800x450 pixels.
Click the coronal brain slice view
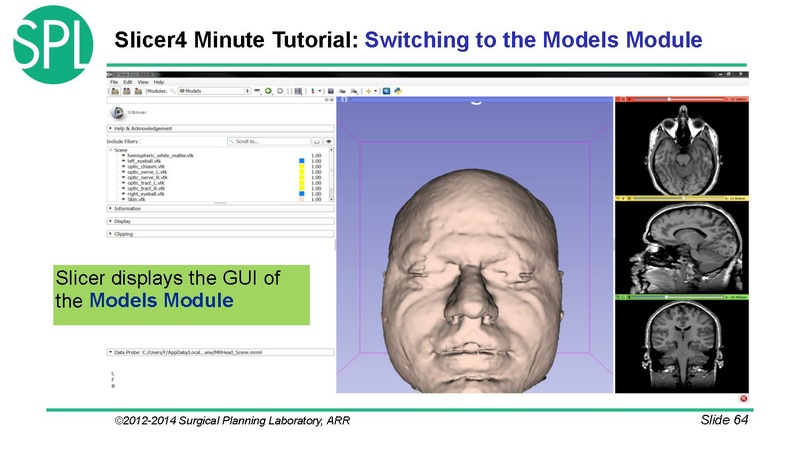coord(682,346)
